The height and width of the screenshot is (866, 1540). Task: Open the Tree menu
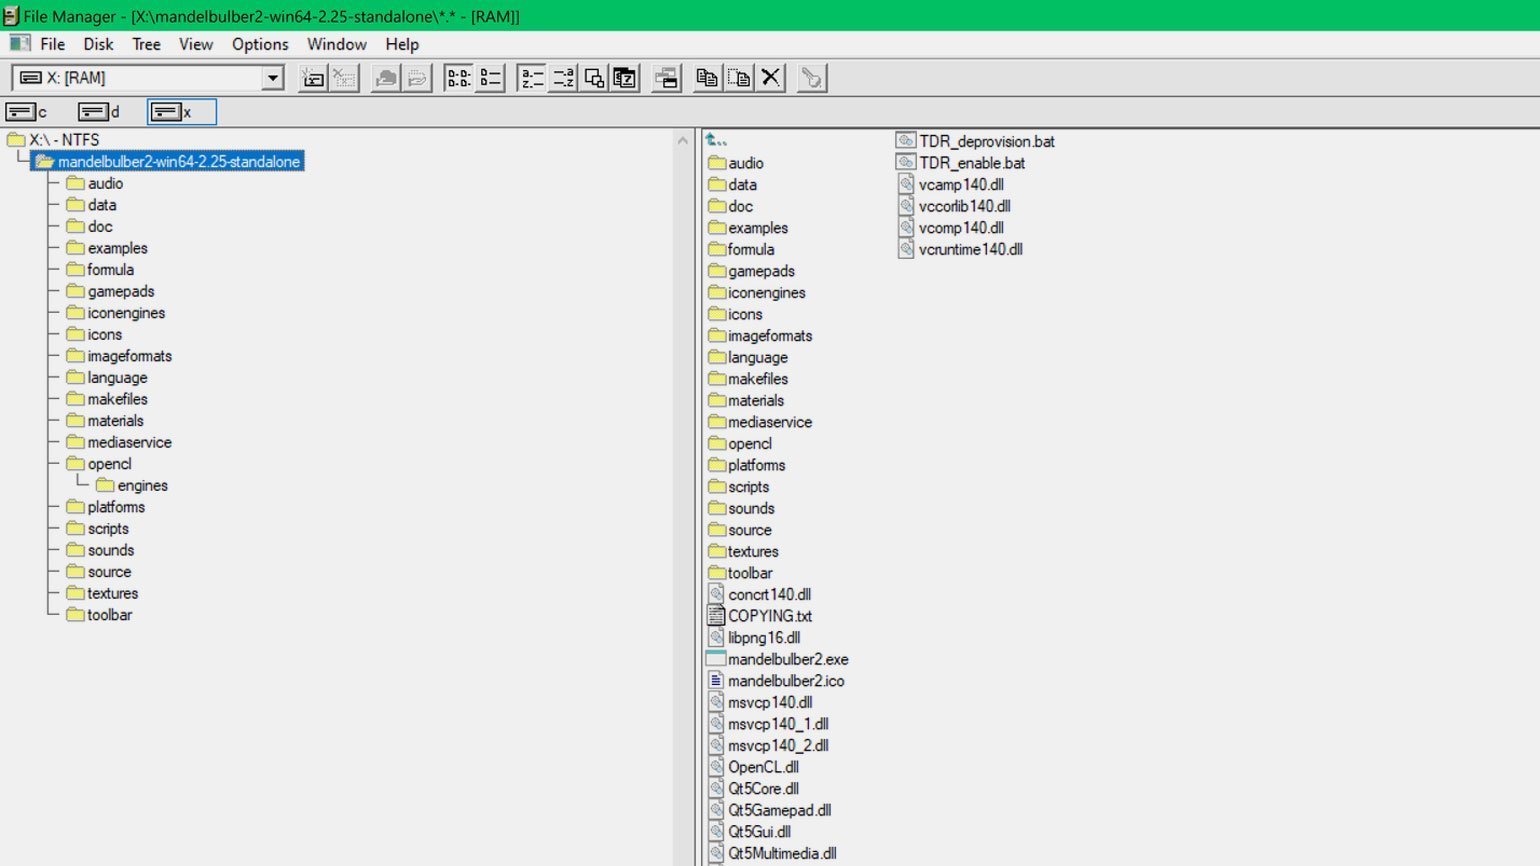(146, 44)
